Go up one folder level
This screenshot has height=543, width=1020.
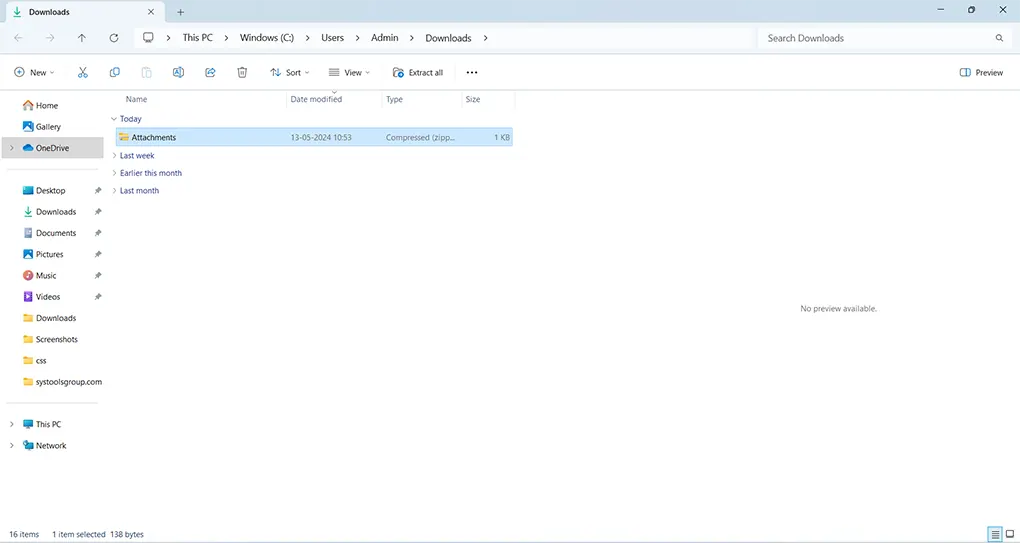click(x=82, y=38)
